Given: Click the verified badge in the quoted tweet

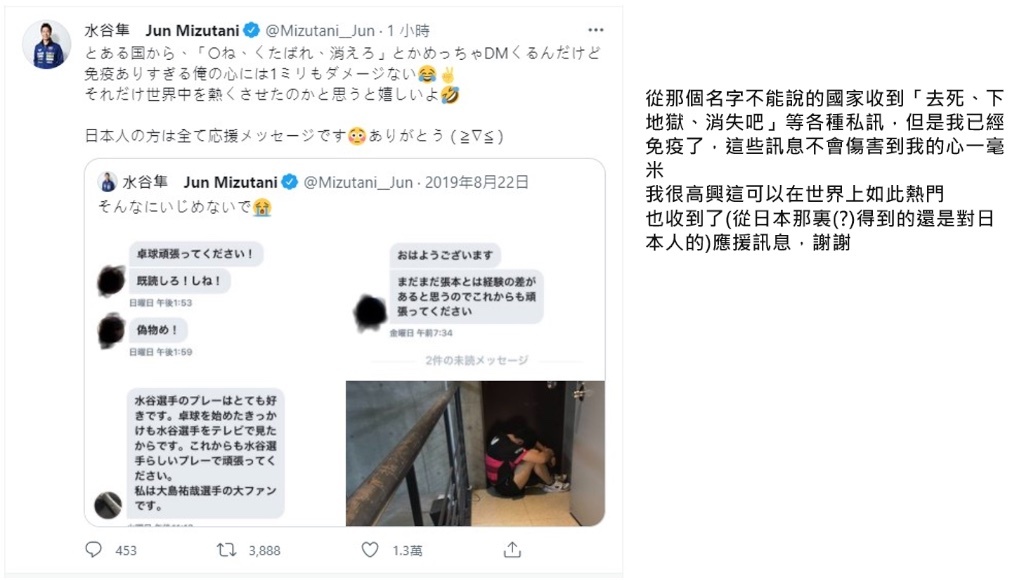Looking at the screenshot, I should tap(289, 182).
